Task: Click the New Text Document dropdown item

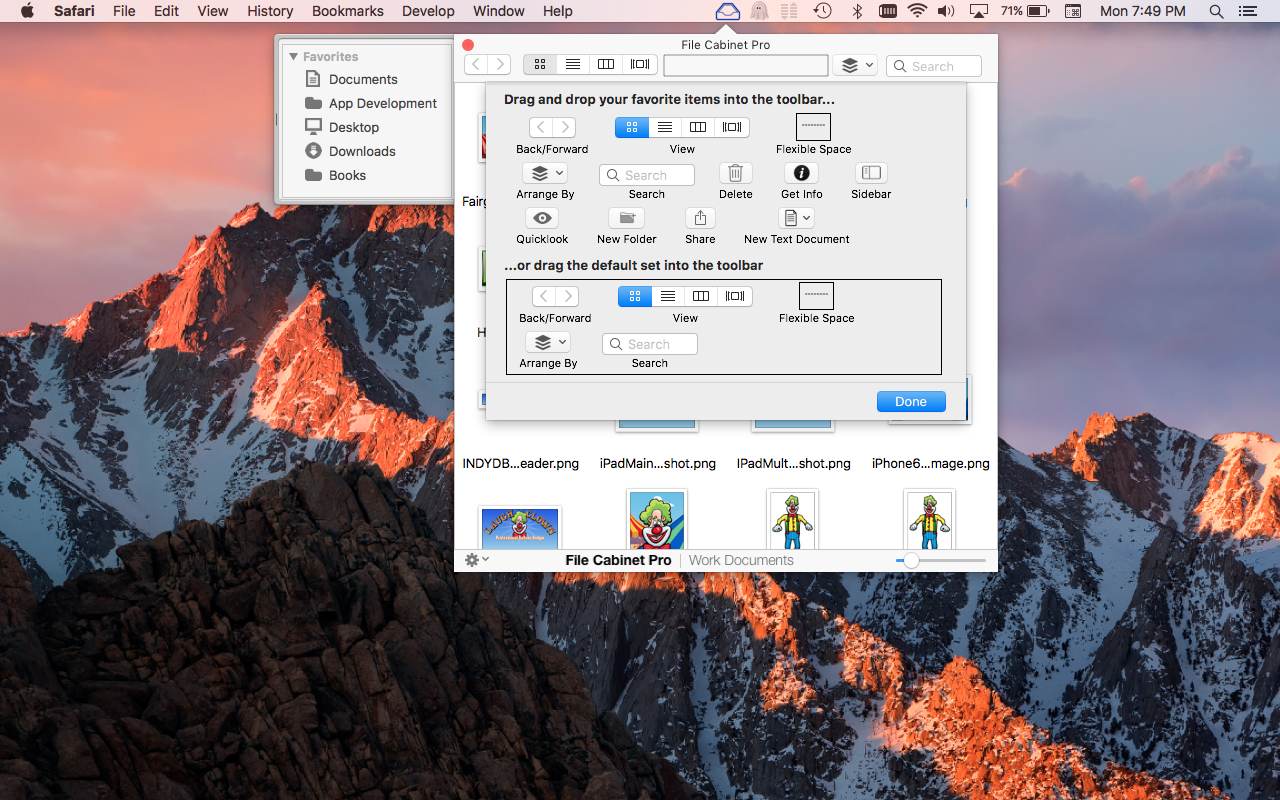Action: [x=797, y=218]
